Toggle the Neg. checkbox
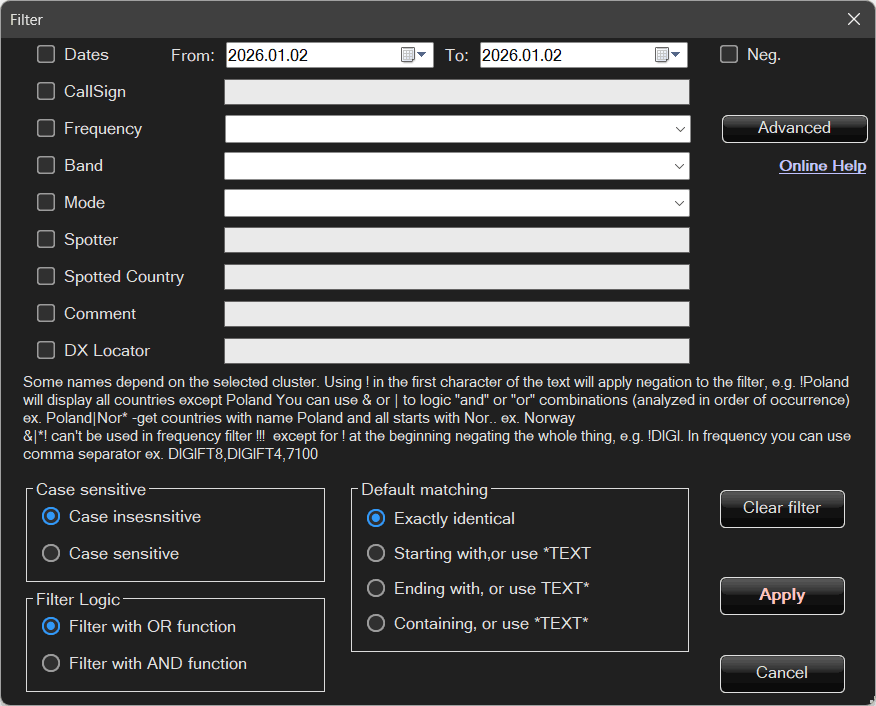Image resolution: width=876 pixels, height=706 pixels. coord(729,55)
